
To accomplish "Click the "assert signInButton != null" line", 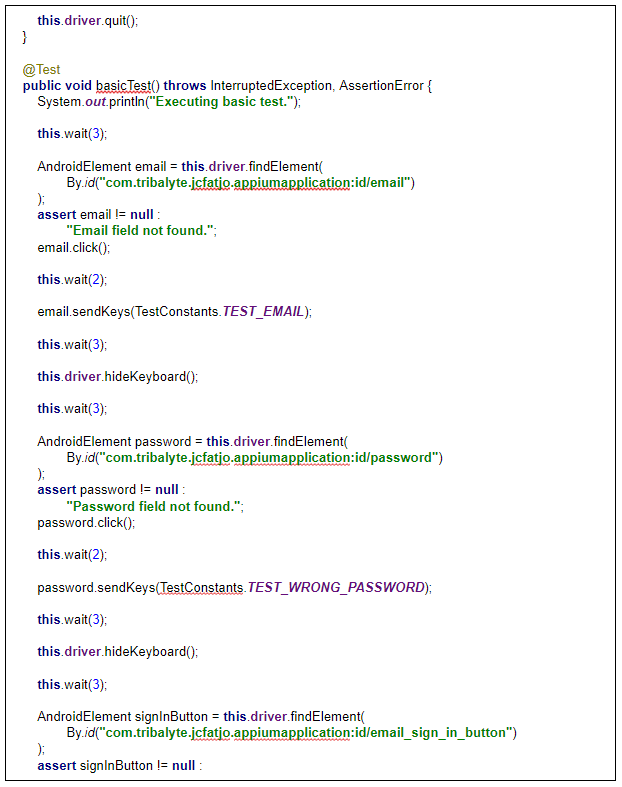I will [116, 765].
